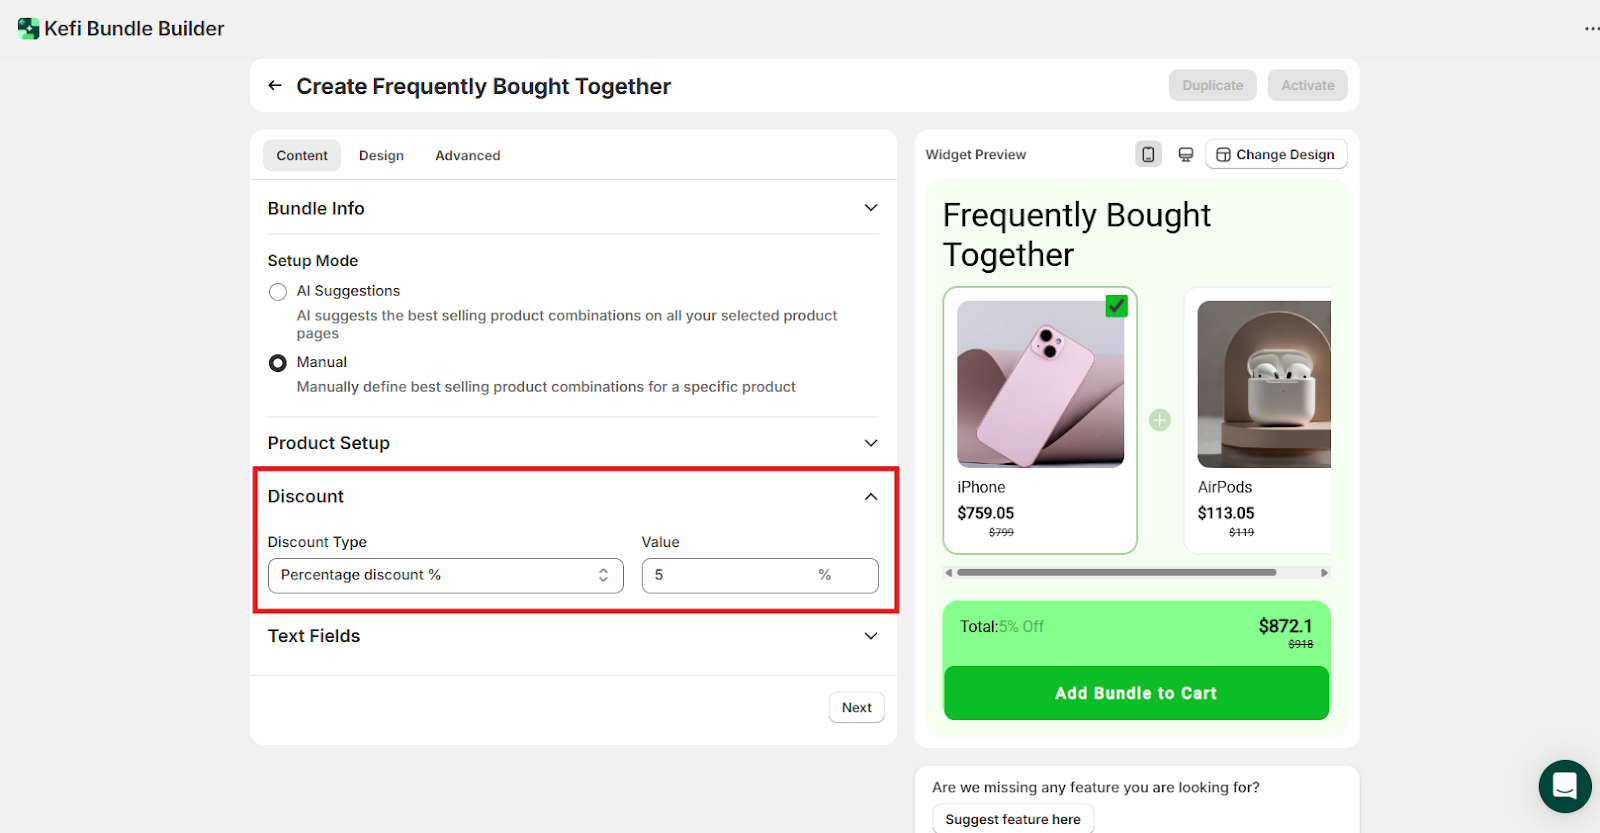Open the Advanced tab

(467, 155)
